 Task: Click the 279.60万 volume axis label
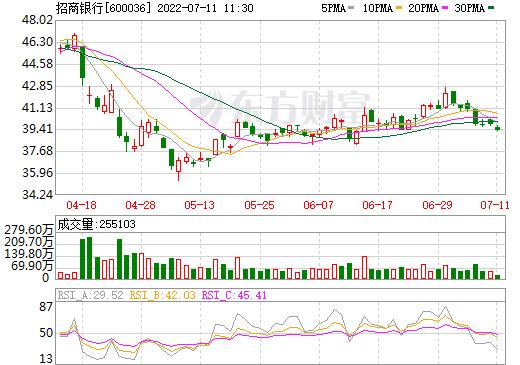(x=29, y=230)
